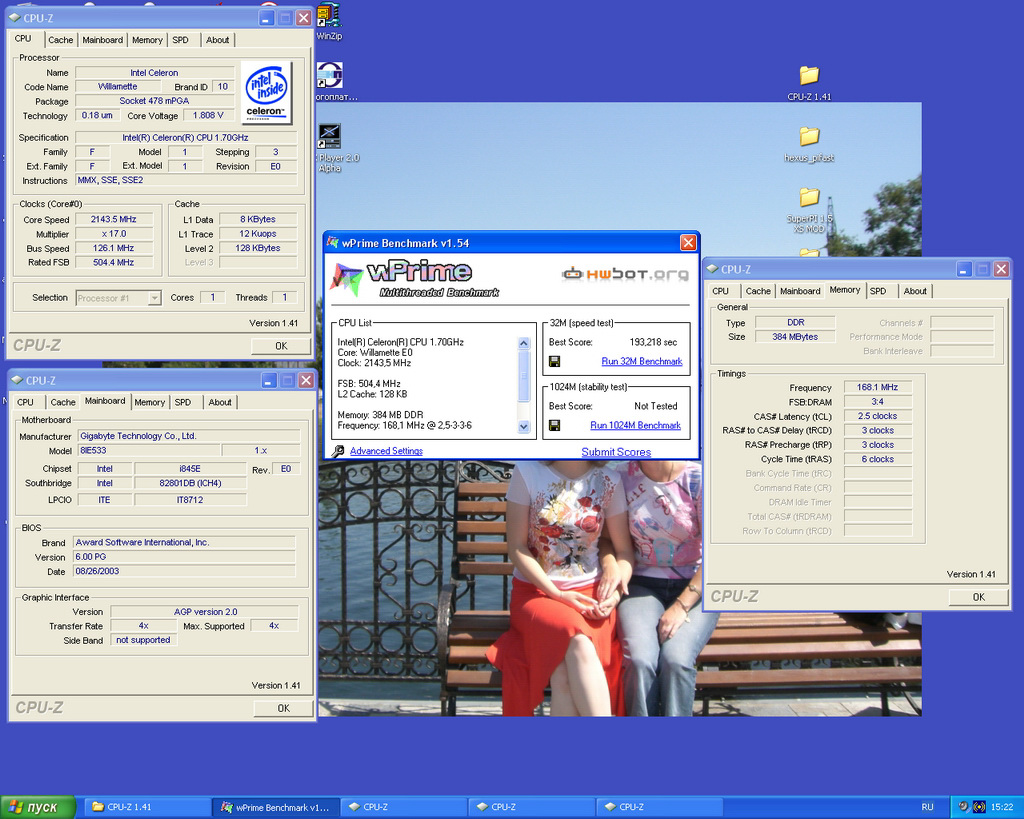Click the motherboard Model field 8IE533
This screenshot has width=1024, height=819.
(149, 451)
